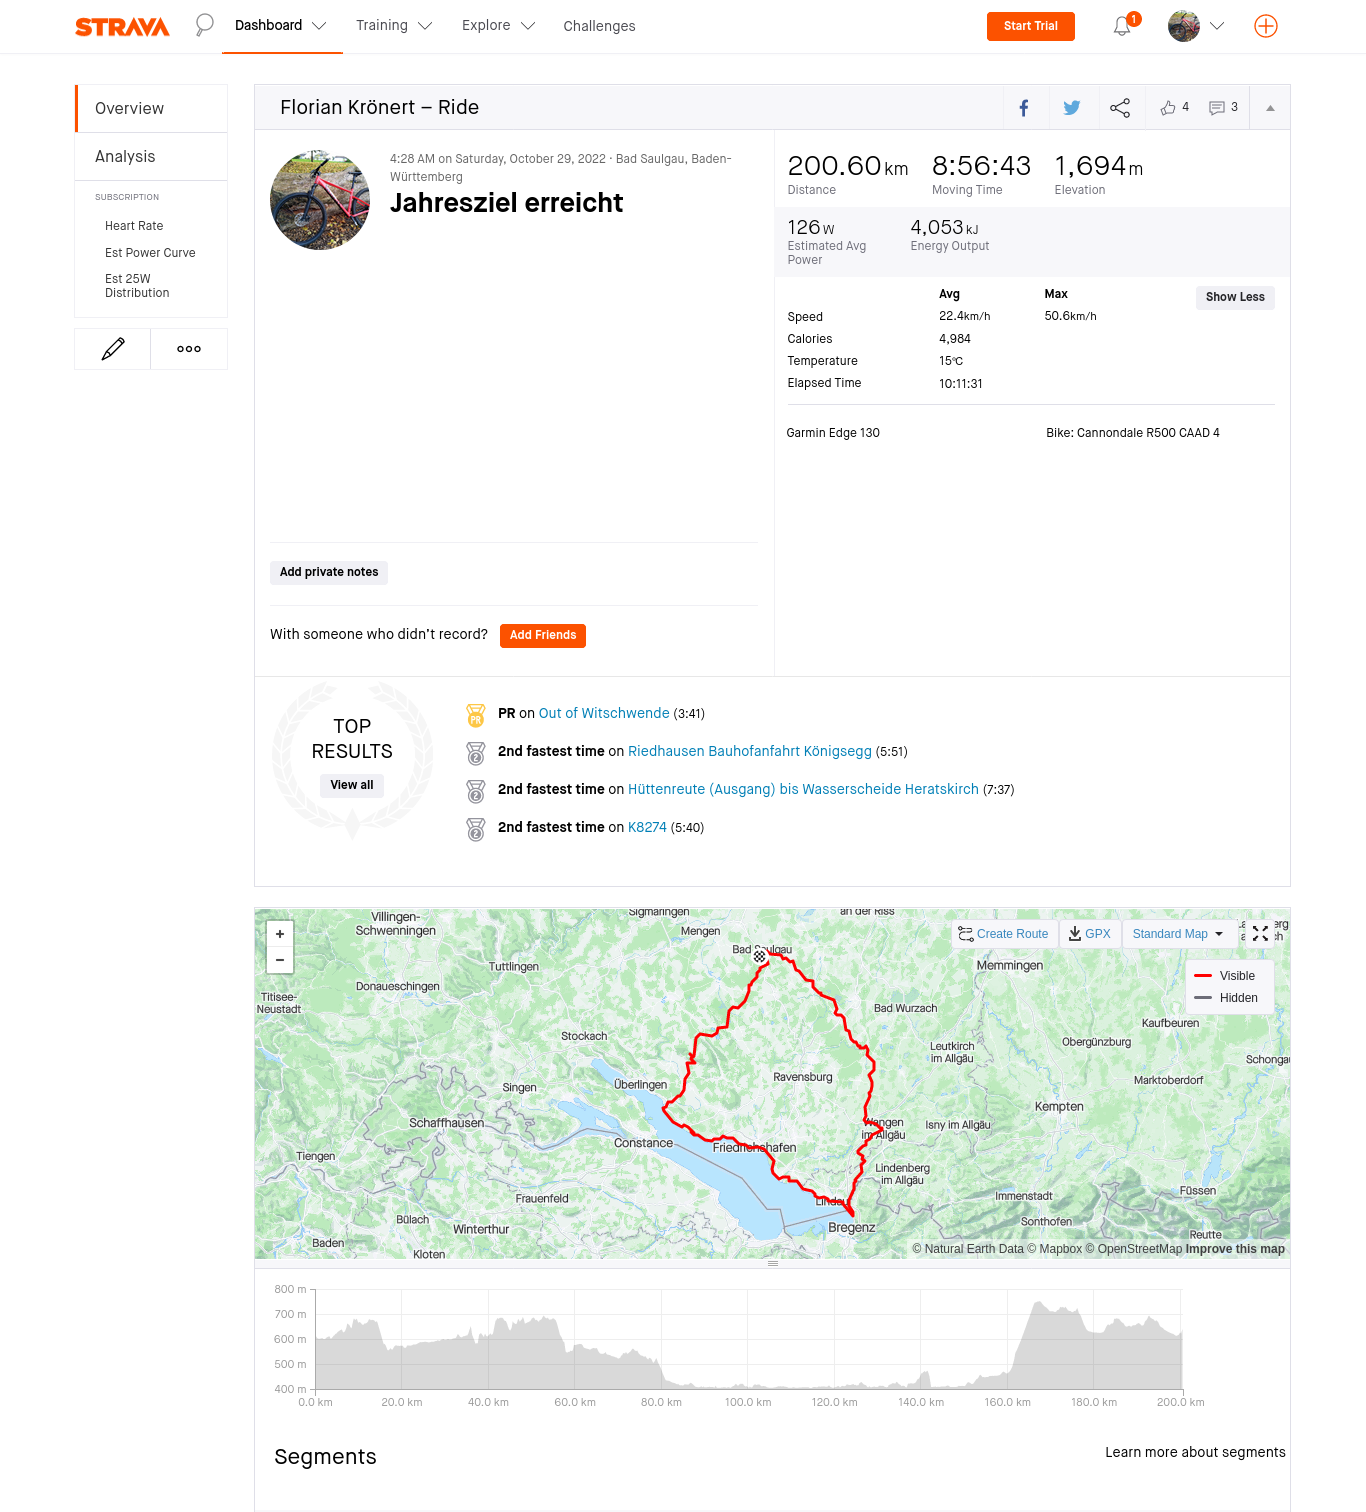Give kudos with the thumbs-up icon
This screenshot has width=1366, height=1512.
point(1168,108)
